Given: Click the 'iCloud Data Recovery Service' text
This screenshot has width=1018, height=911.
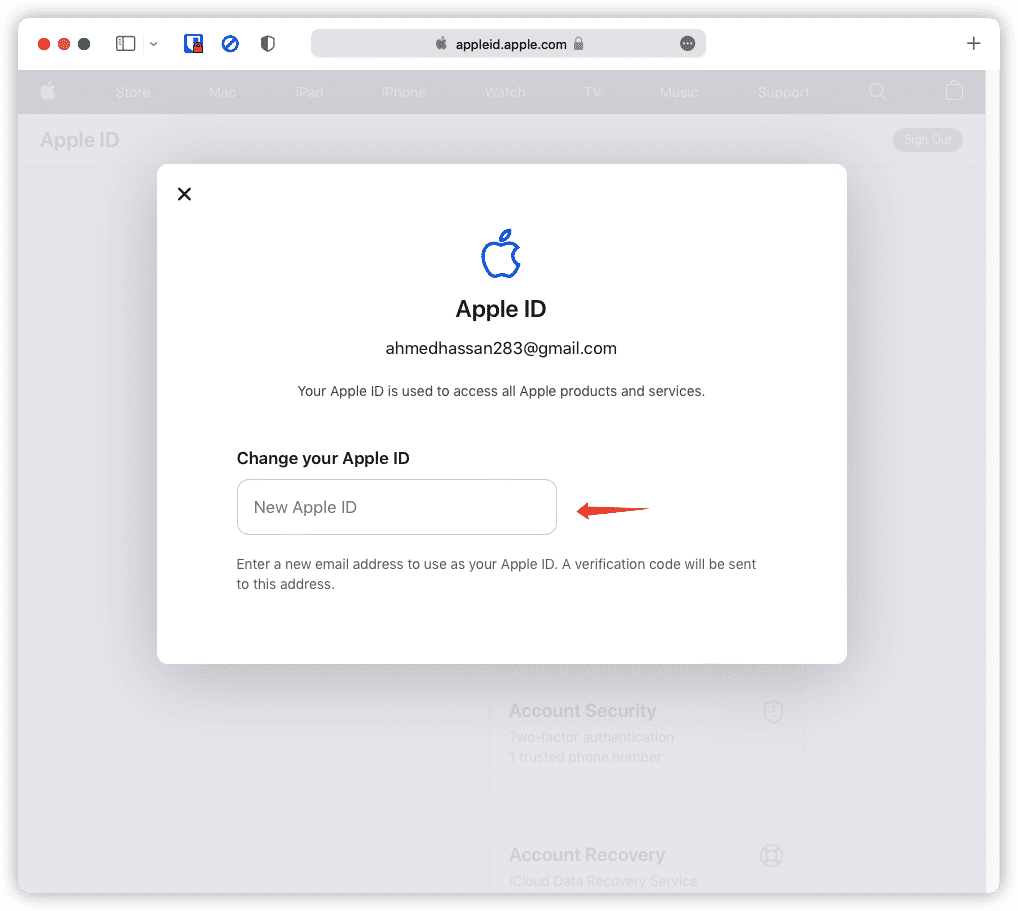Looking at the screenshot, I should (603, 881).
